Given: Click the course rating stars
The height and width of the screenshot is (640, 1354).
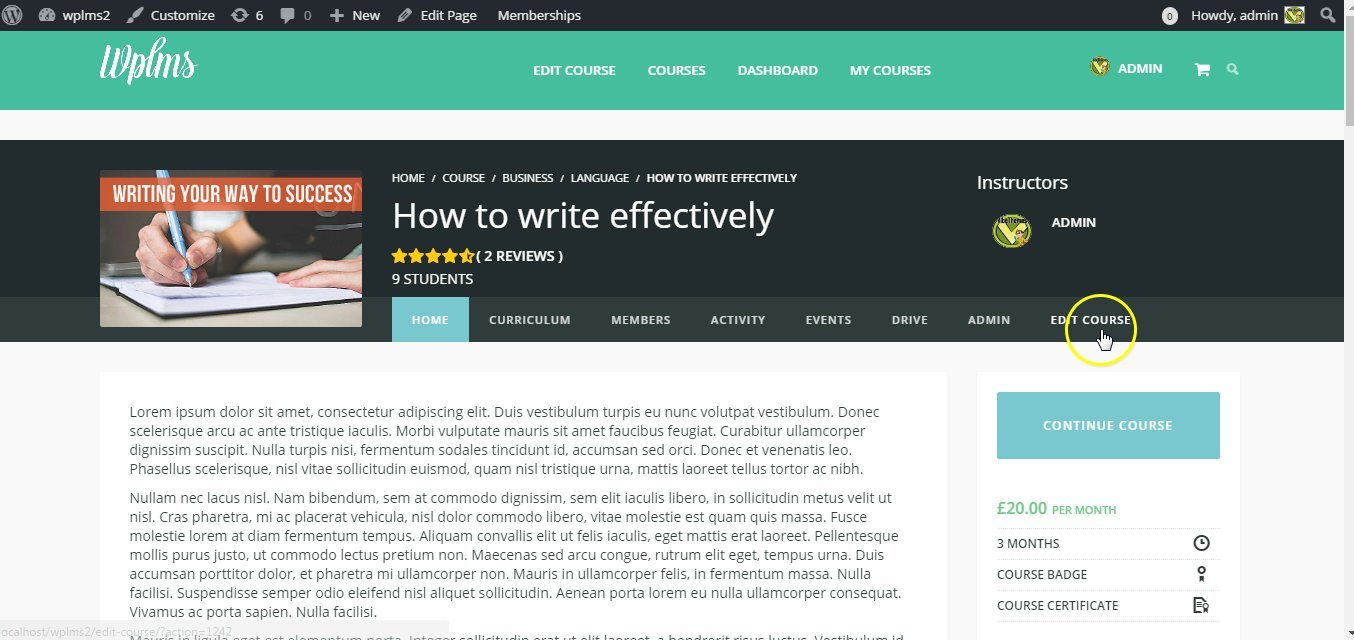Looking at the screenshot, I should tap(433, 255).
